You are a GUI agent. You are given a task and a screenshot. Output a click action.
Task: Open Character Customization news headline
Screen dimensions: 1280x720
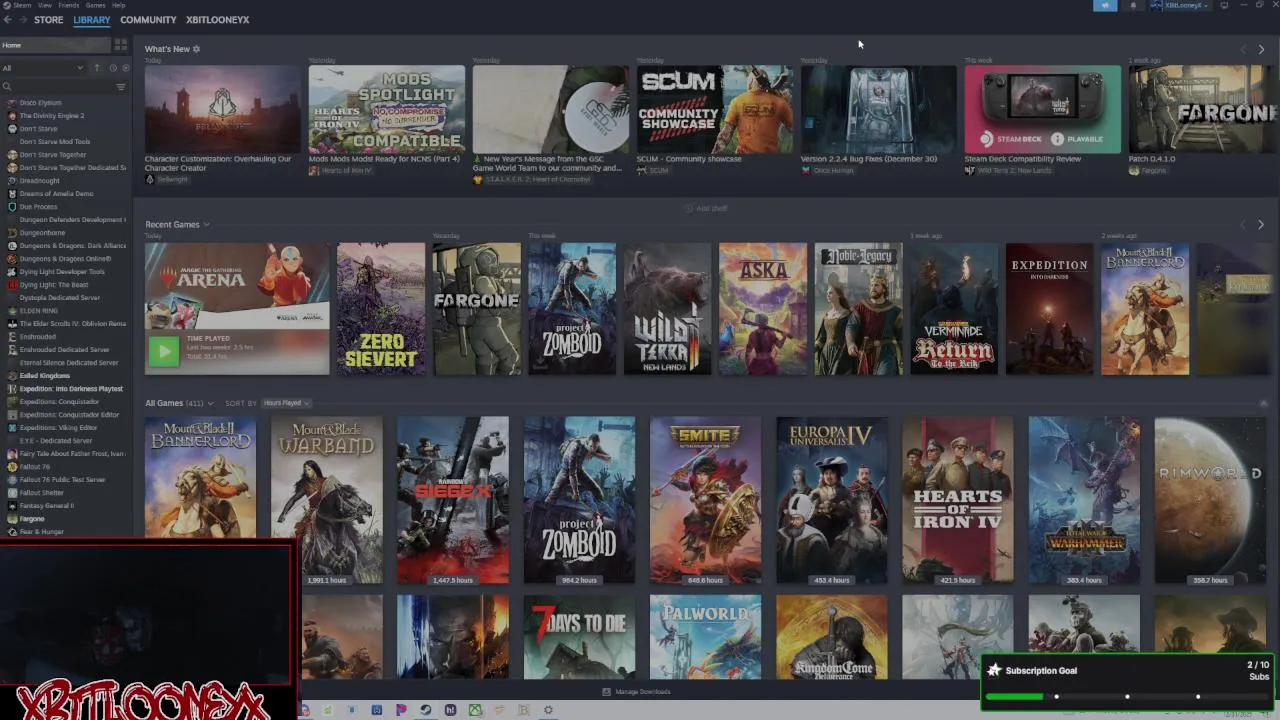(218, 163)
